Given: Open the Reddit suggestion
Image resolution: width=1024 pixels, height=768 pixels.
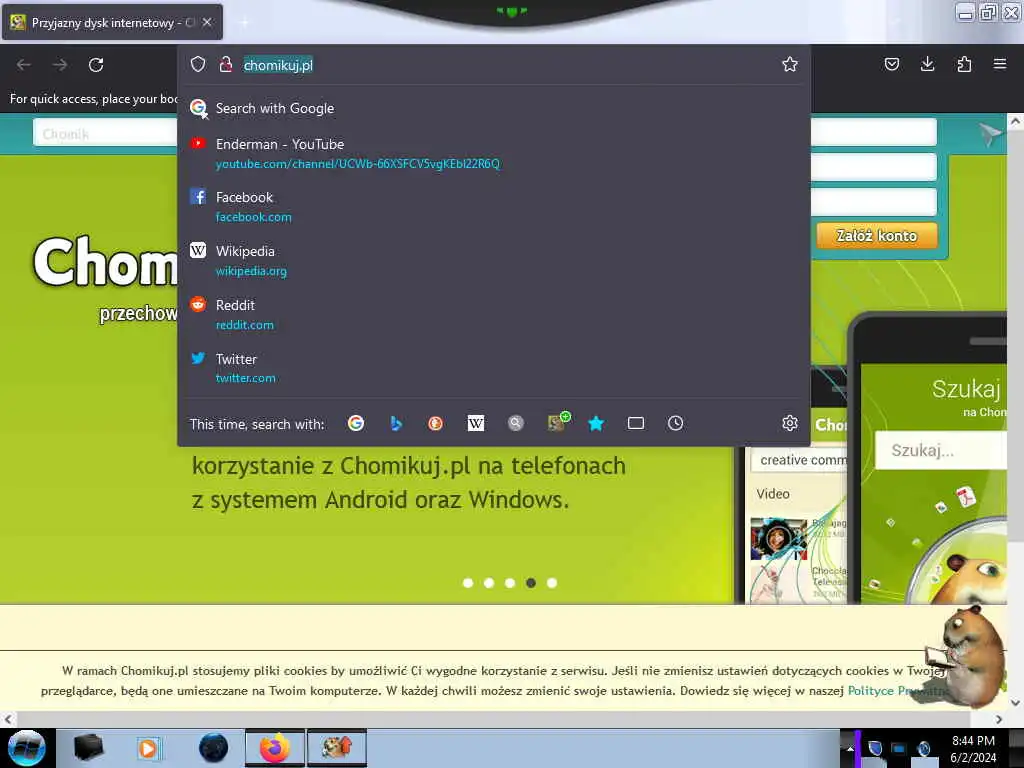Looking at the screenshot, I should point(493,314).
